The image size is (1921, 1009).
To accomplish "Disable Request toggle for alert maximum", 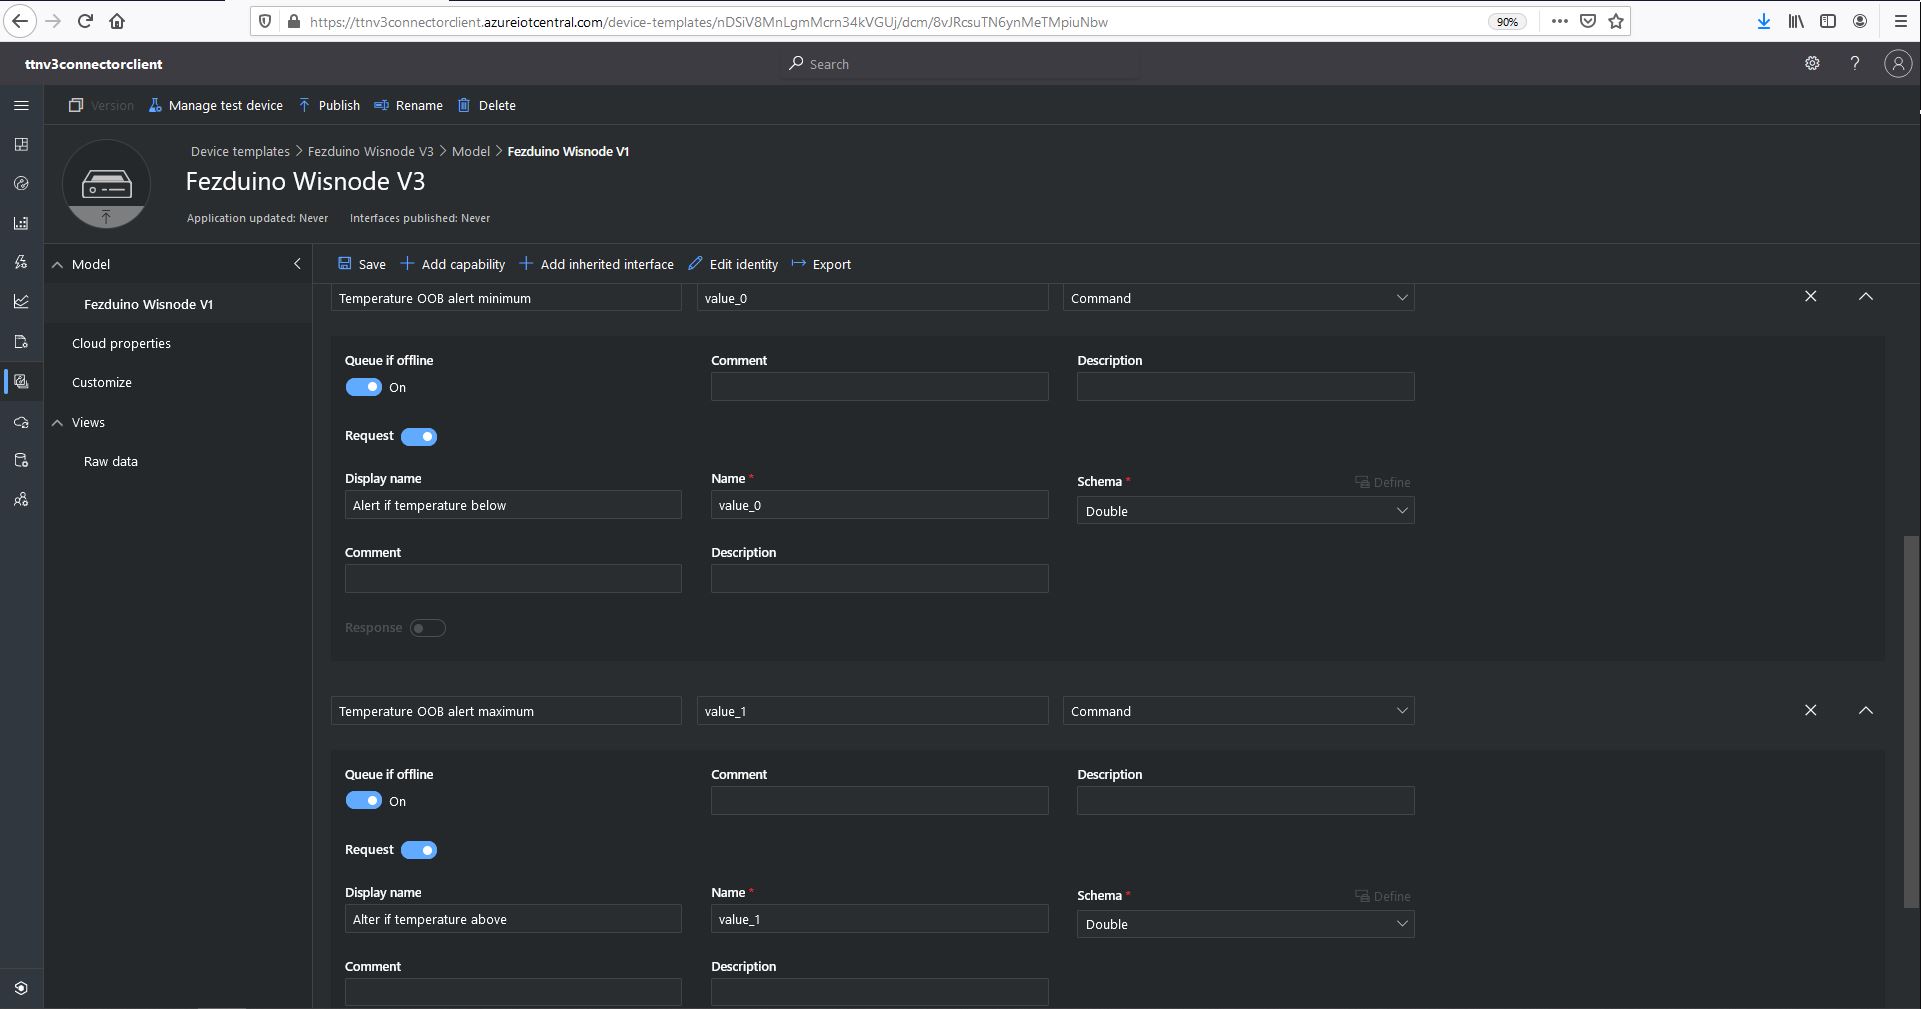I will pos(419,850).
